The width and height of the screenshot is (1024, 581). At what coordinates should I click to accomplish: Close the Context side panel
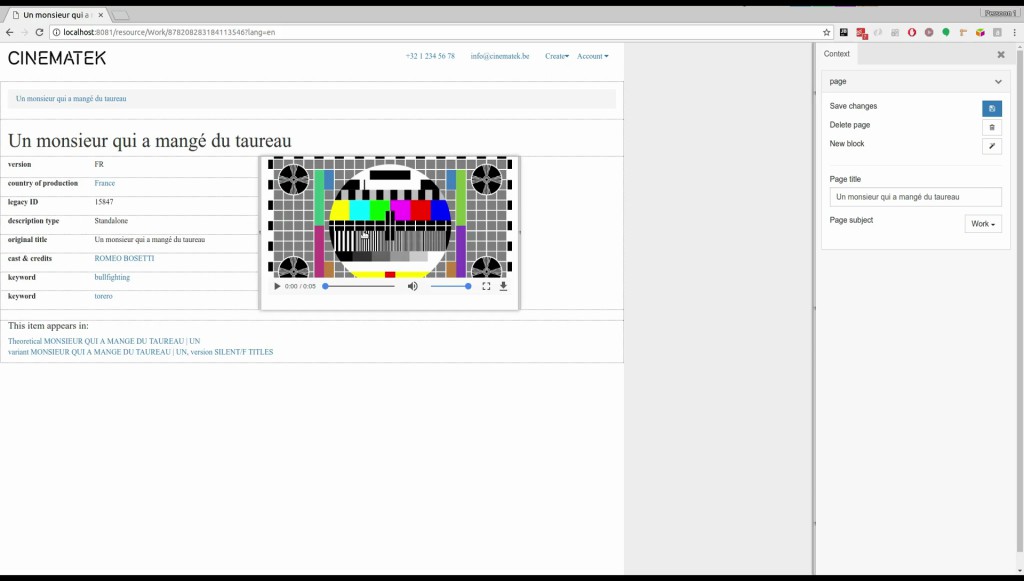[1000, 55]
